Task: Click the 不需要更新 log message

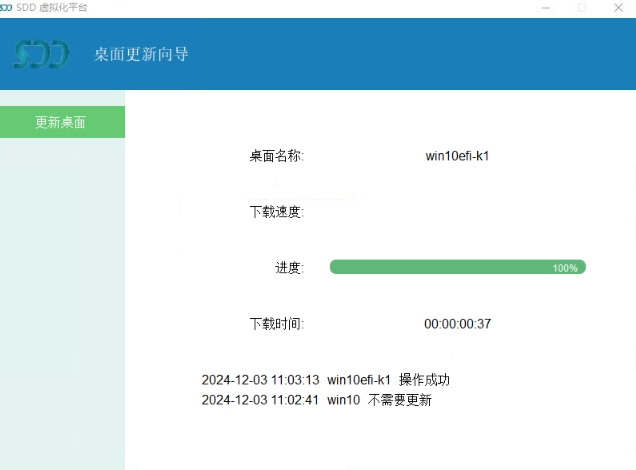Action: click(x=399, y=400)
